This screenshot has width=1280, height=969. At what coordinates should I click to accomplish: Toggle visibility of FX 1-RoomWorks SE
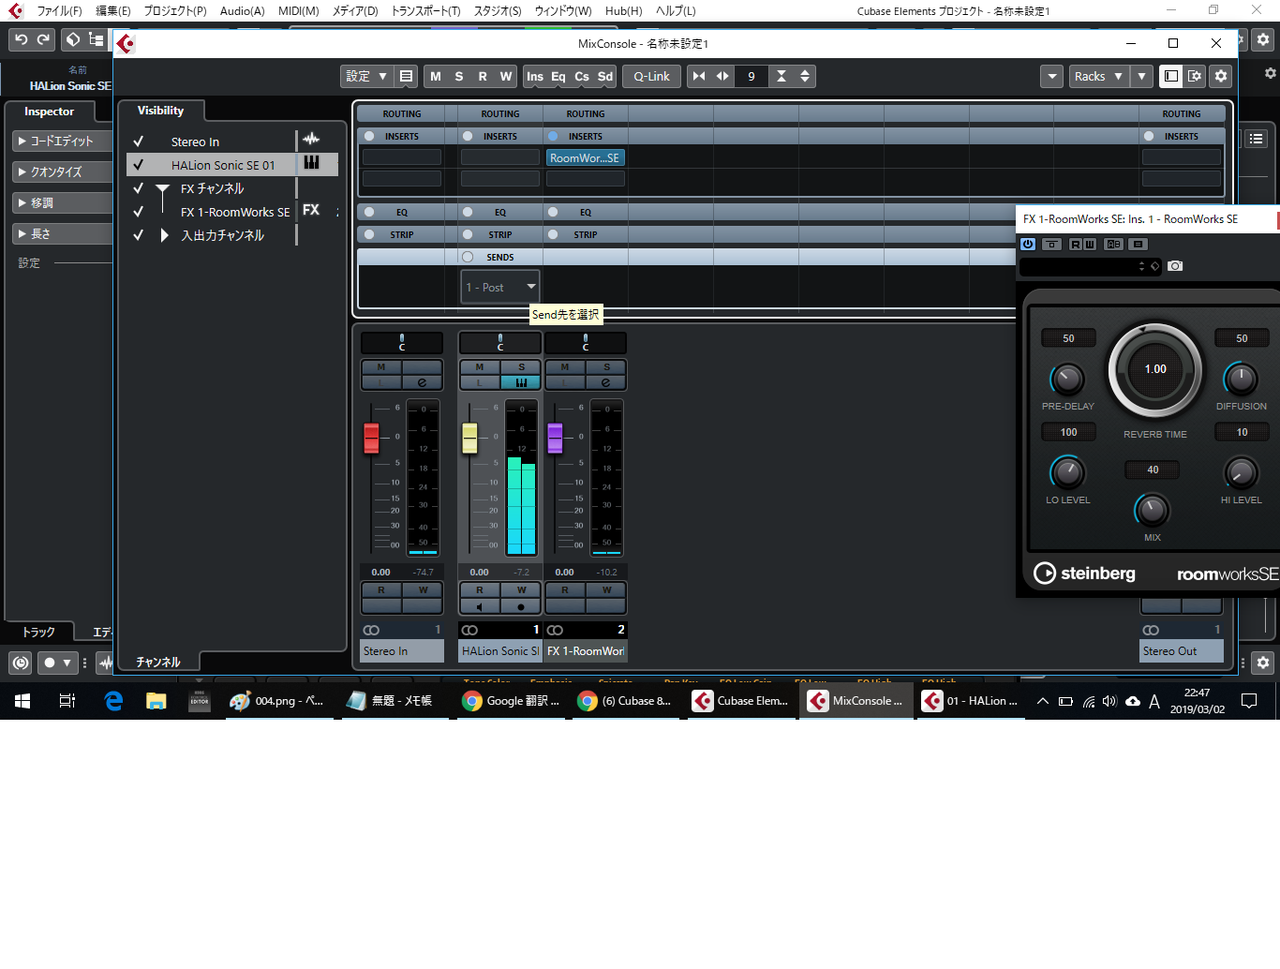click(x=138, y=212)
